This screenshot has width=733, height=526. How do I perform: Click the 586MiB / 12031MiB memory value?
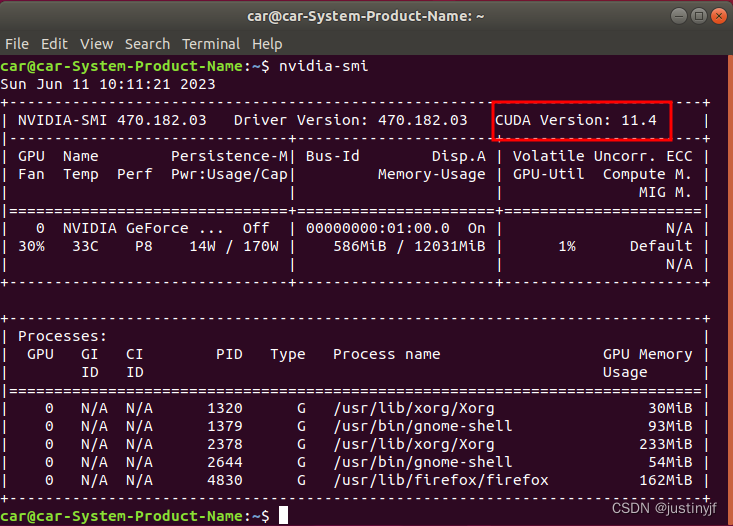409,246
